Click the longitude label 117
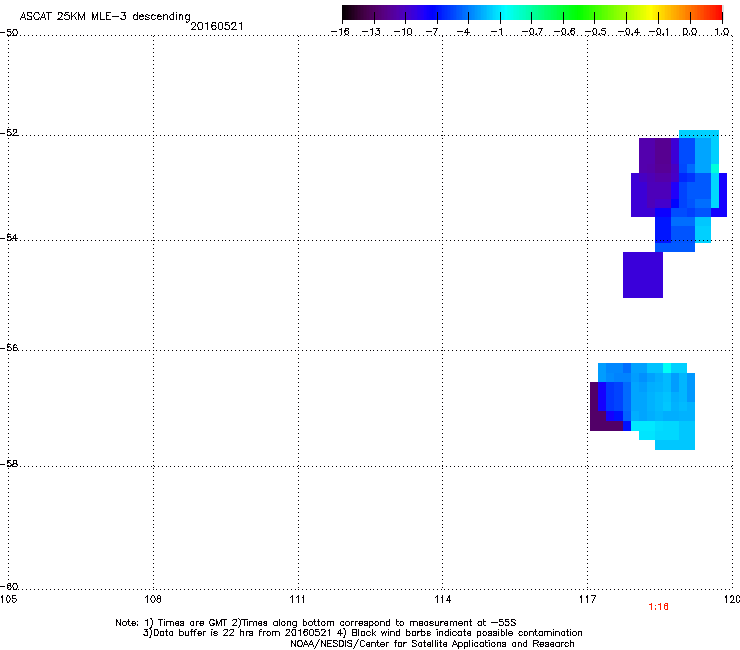The image size is (740, 650). coord(587,599)
